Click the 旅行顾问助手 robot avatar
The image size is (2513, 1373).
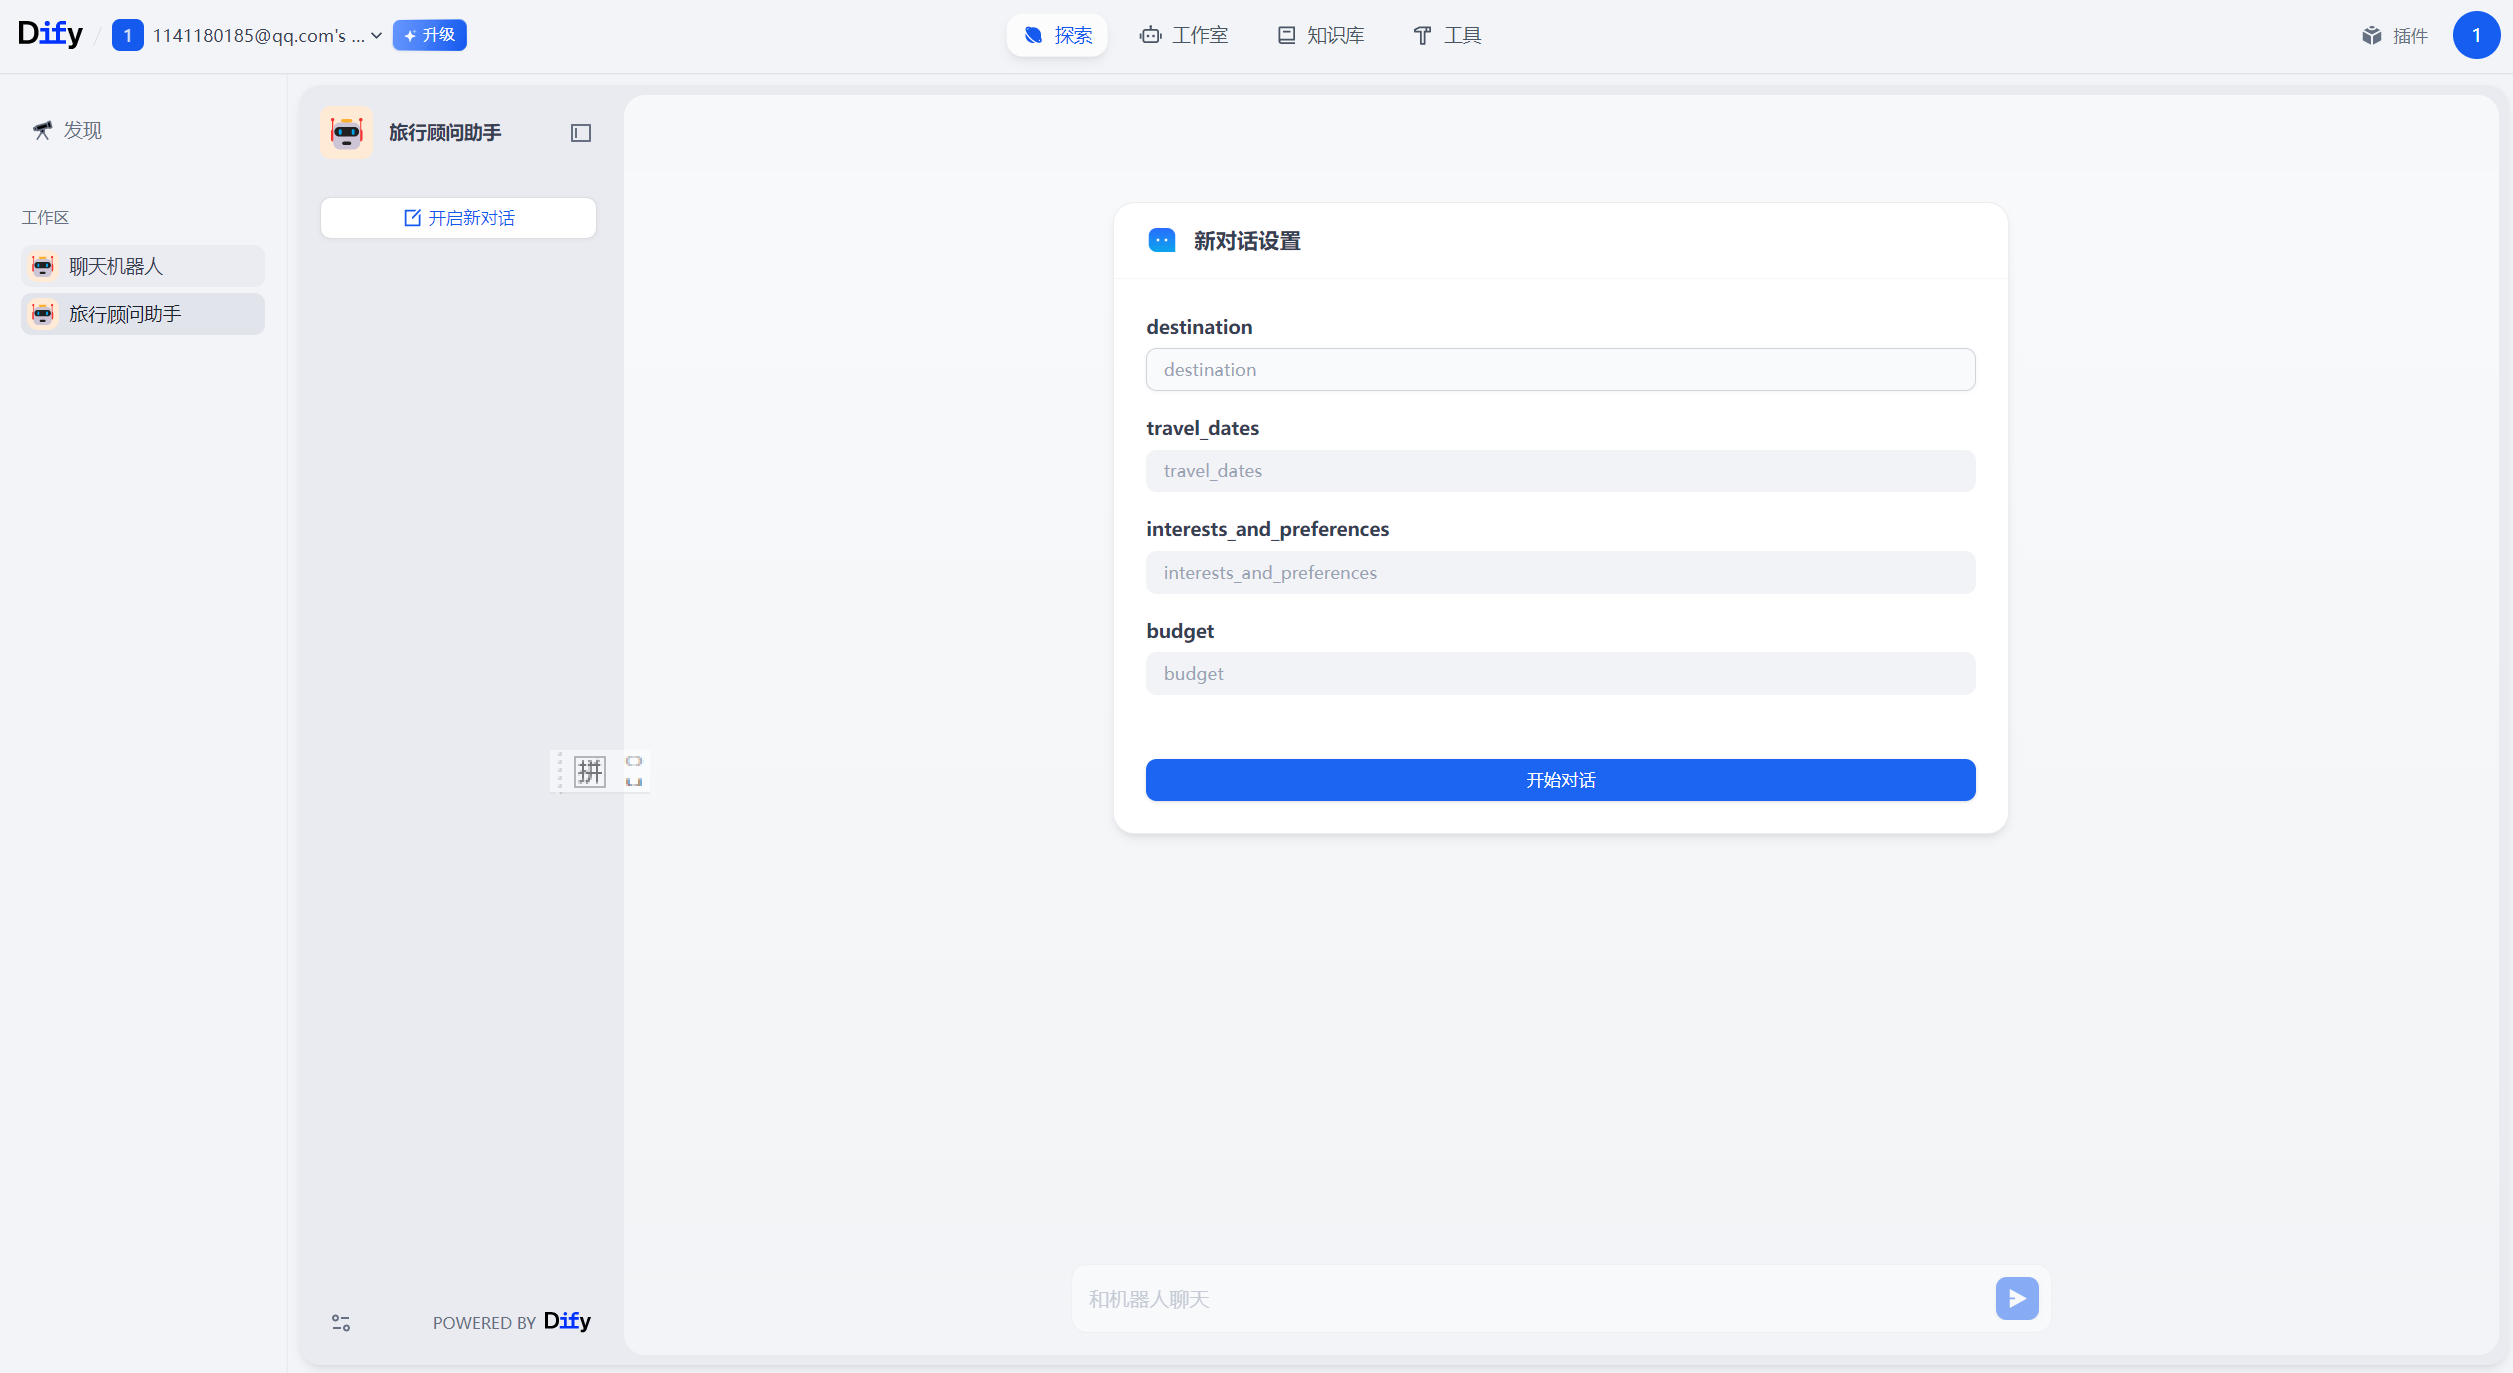pos(347,133)
